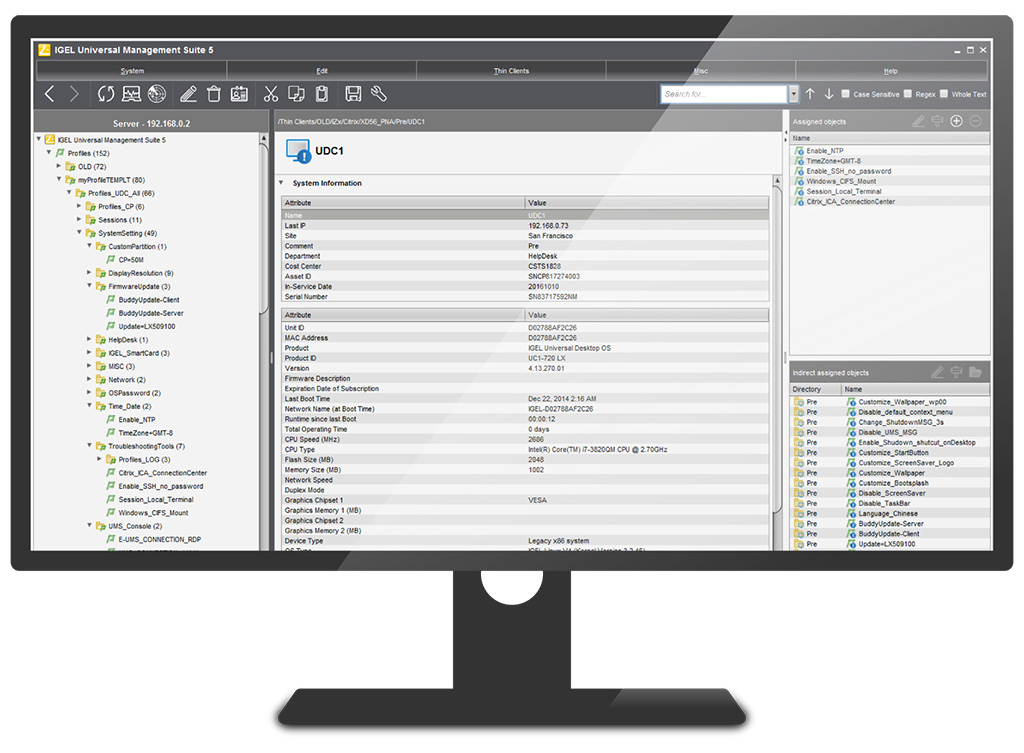Open the System menu
This screenshot has height=753, width=1024.
tap(132, 71)
